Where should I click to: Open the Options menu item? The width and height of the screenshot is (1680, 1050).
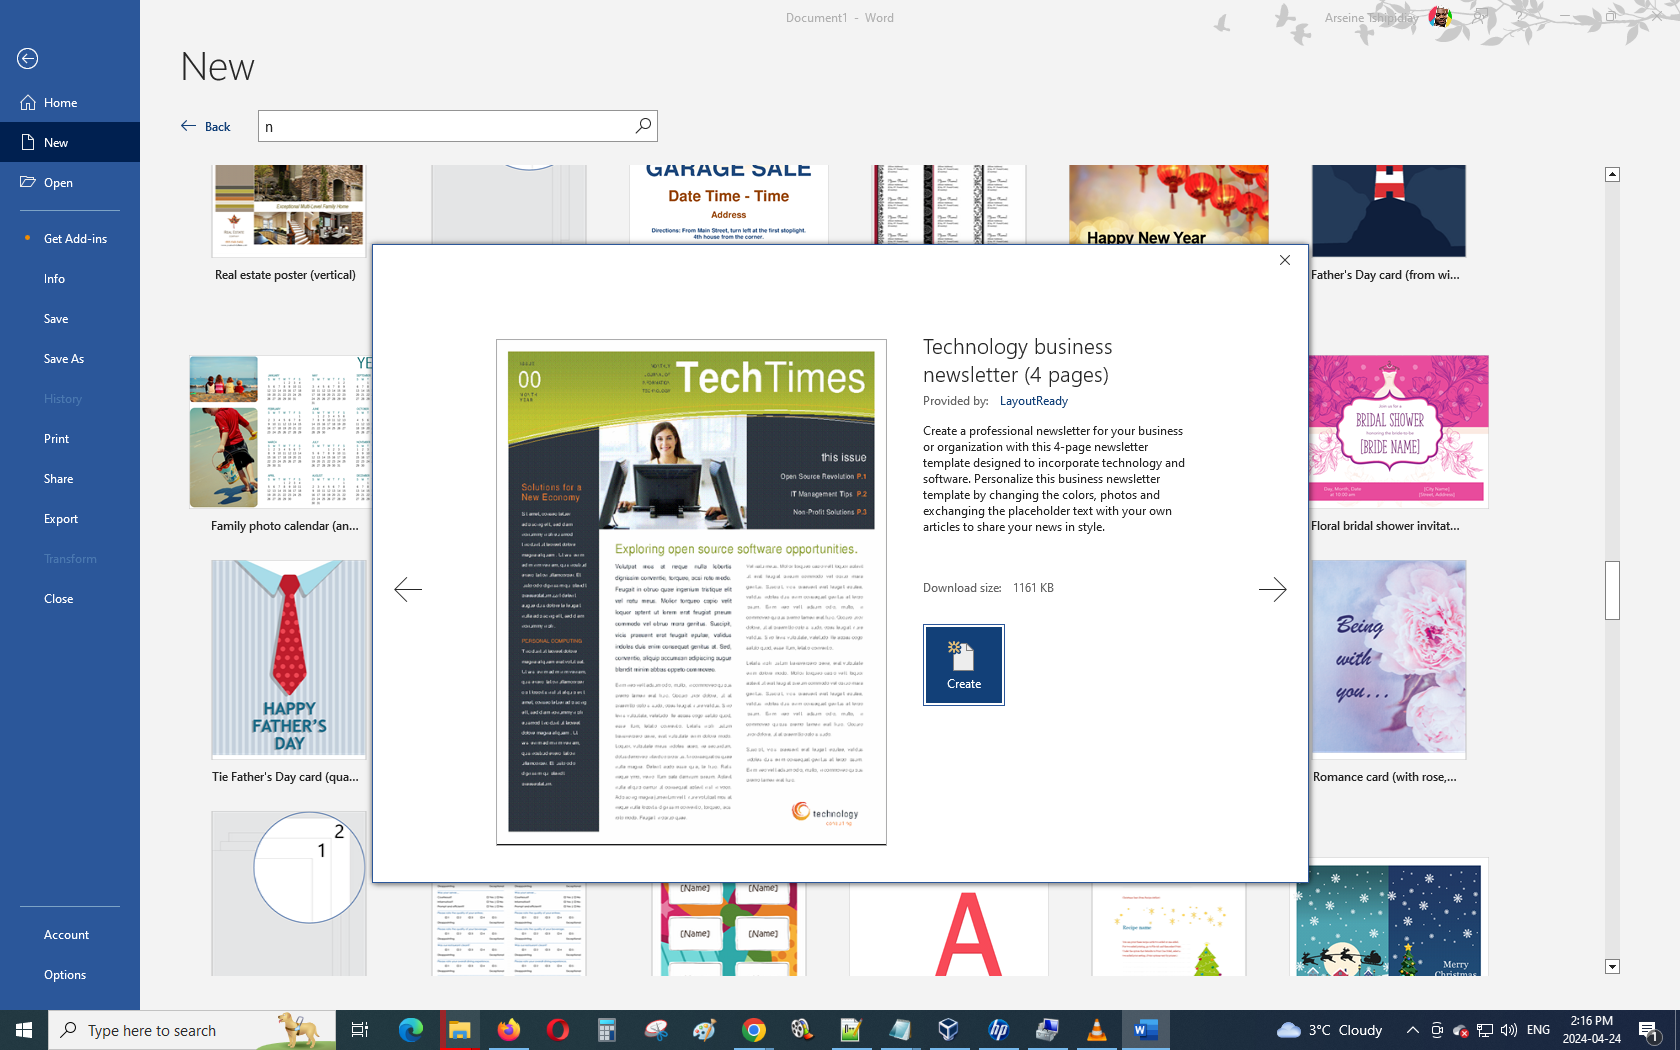[65, 975]
